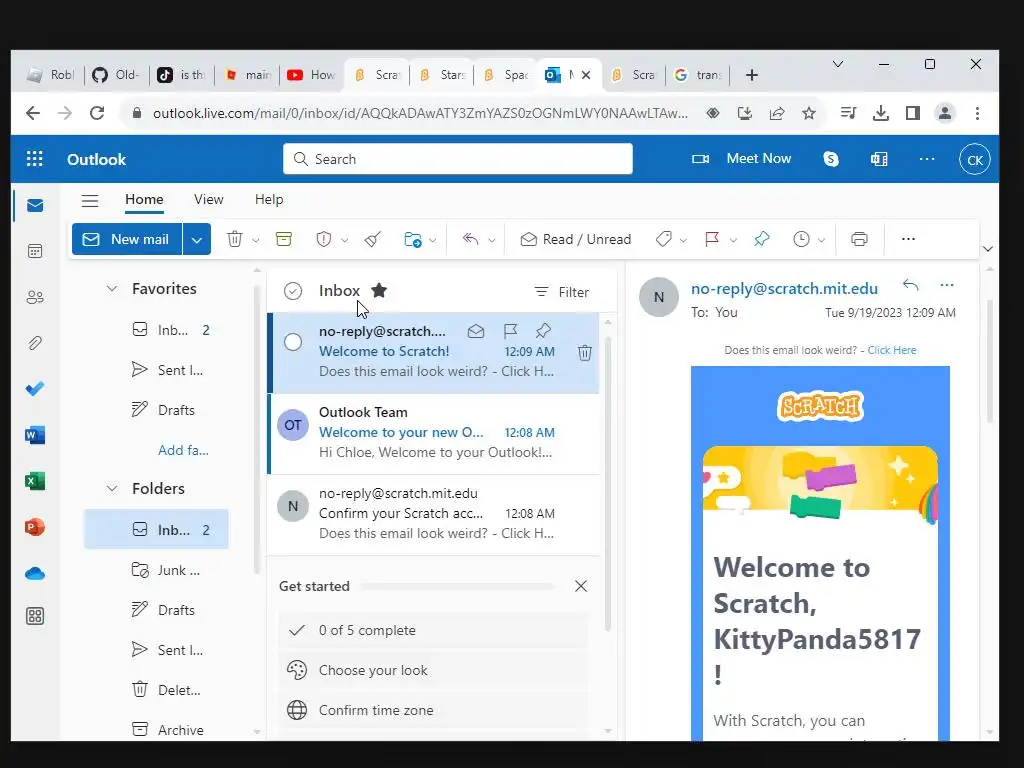Open Confirm your Scratch account email
This screenshot has width=1024, height=768.
pyautogui.click(x=434, y=514)
